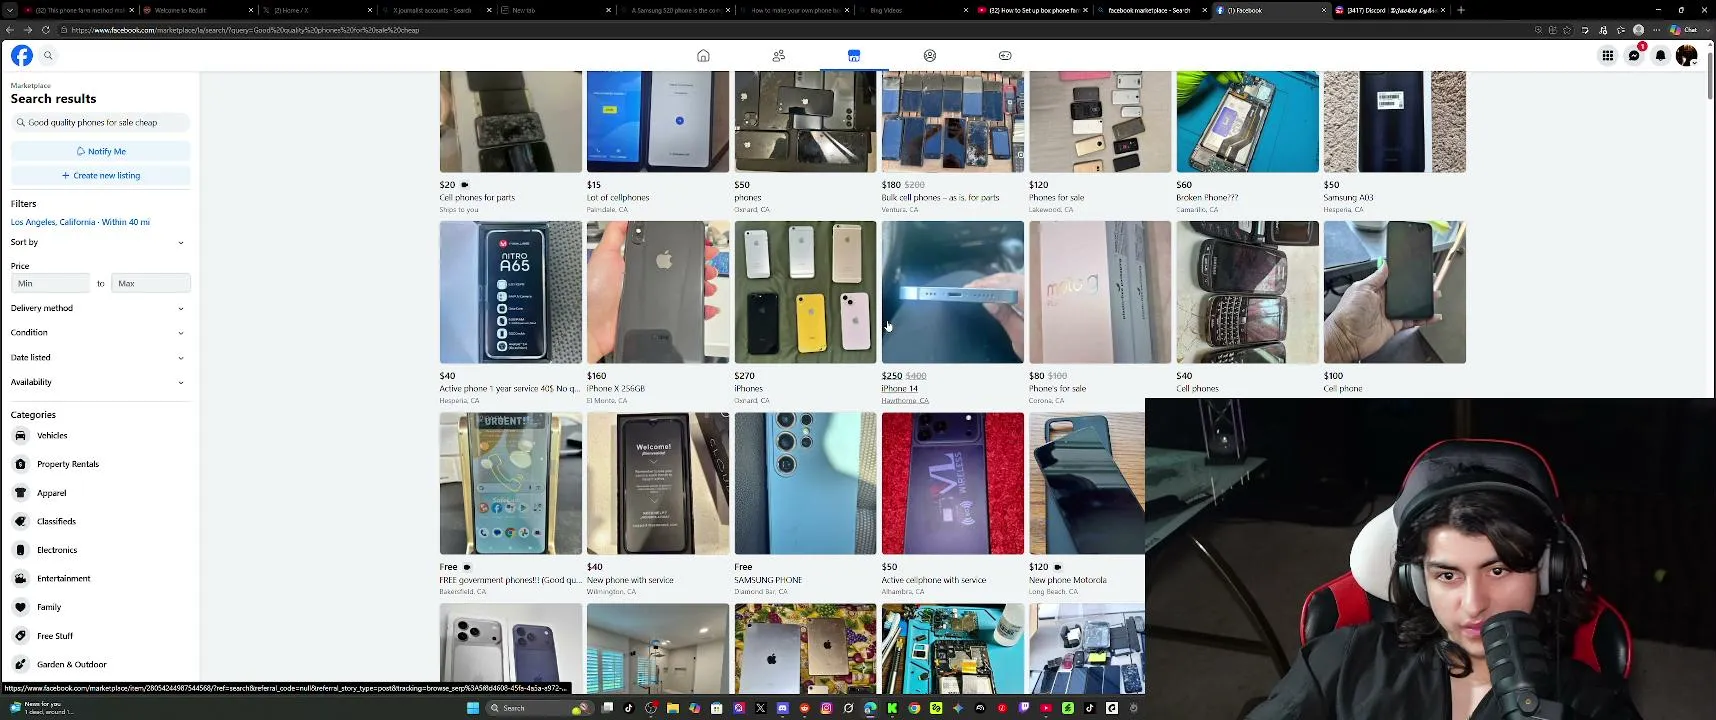Open the SAMSUNG PHONE free listing photo
The width and height of the screenshot is (1716, 720).
pos(805,483)
